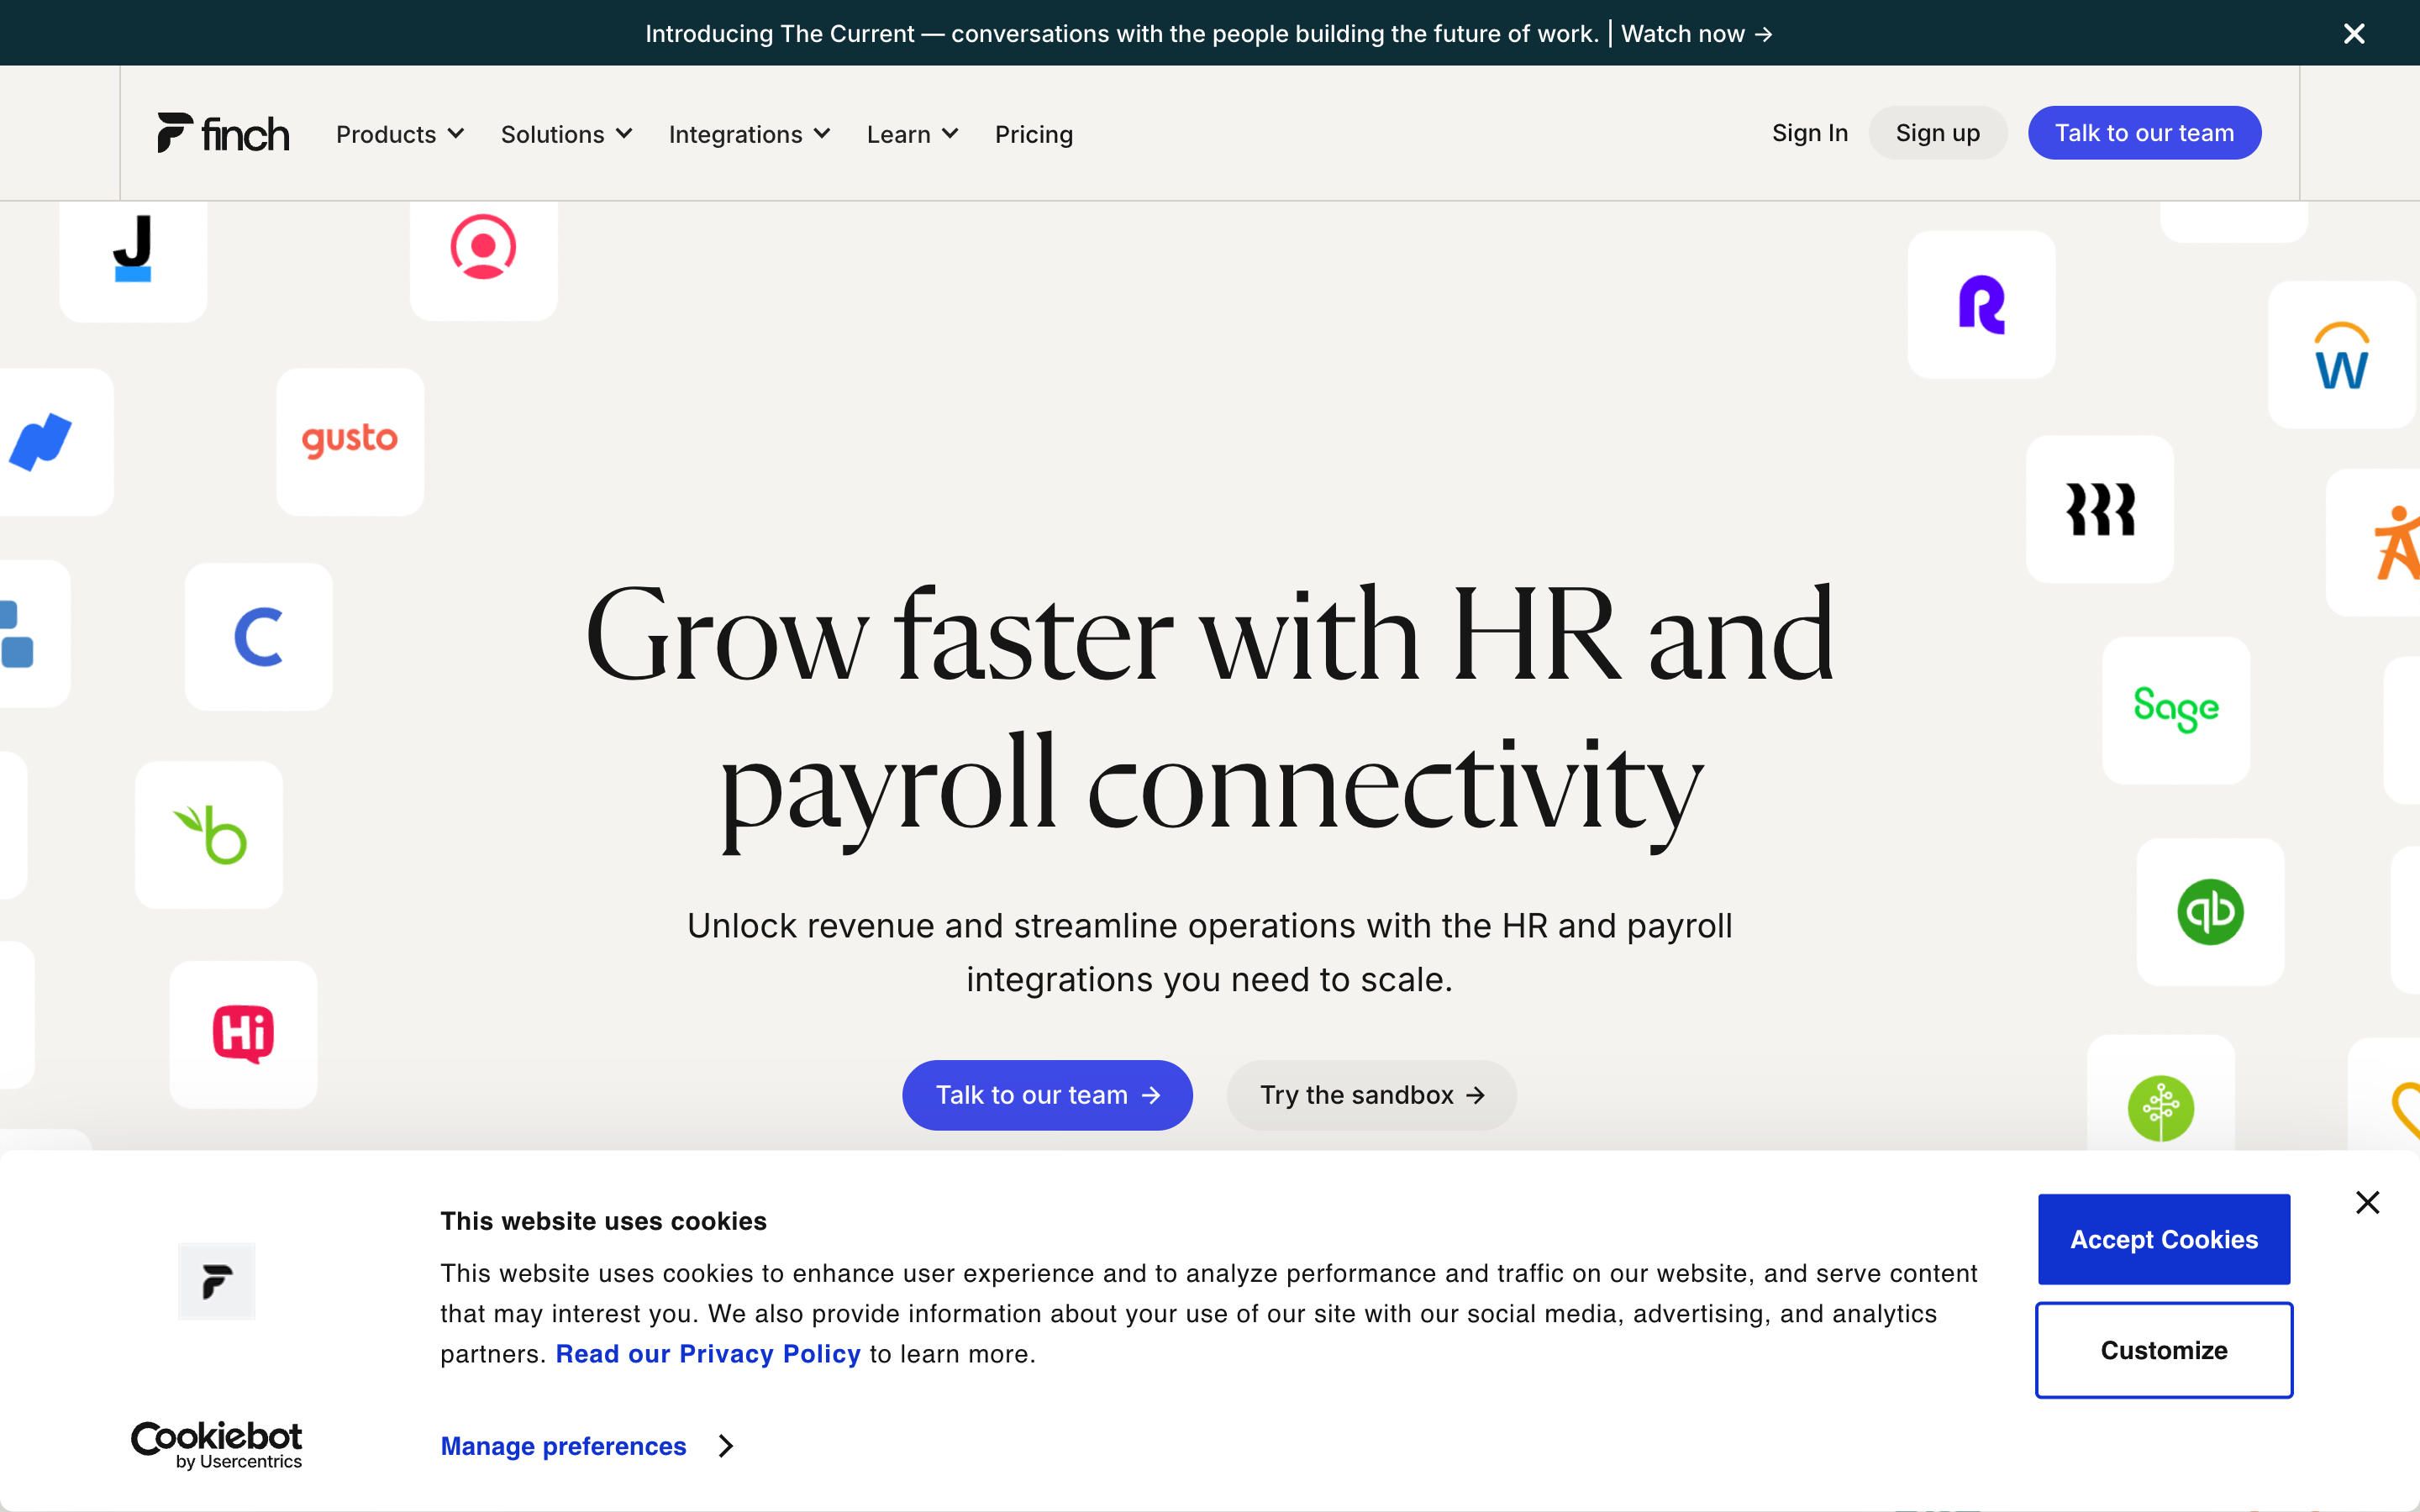
Task: Click Talk to our team in navbar
Action: (2144, 133)
